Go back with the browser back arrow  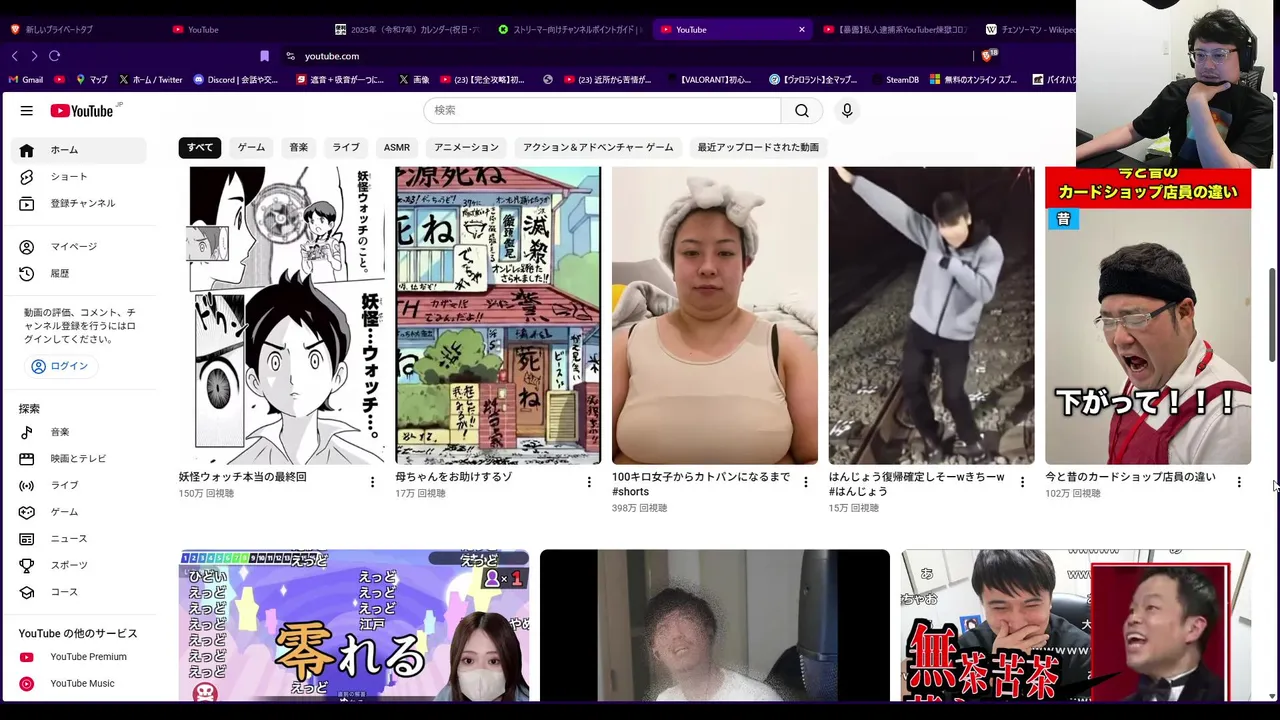click(15, 56)
